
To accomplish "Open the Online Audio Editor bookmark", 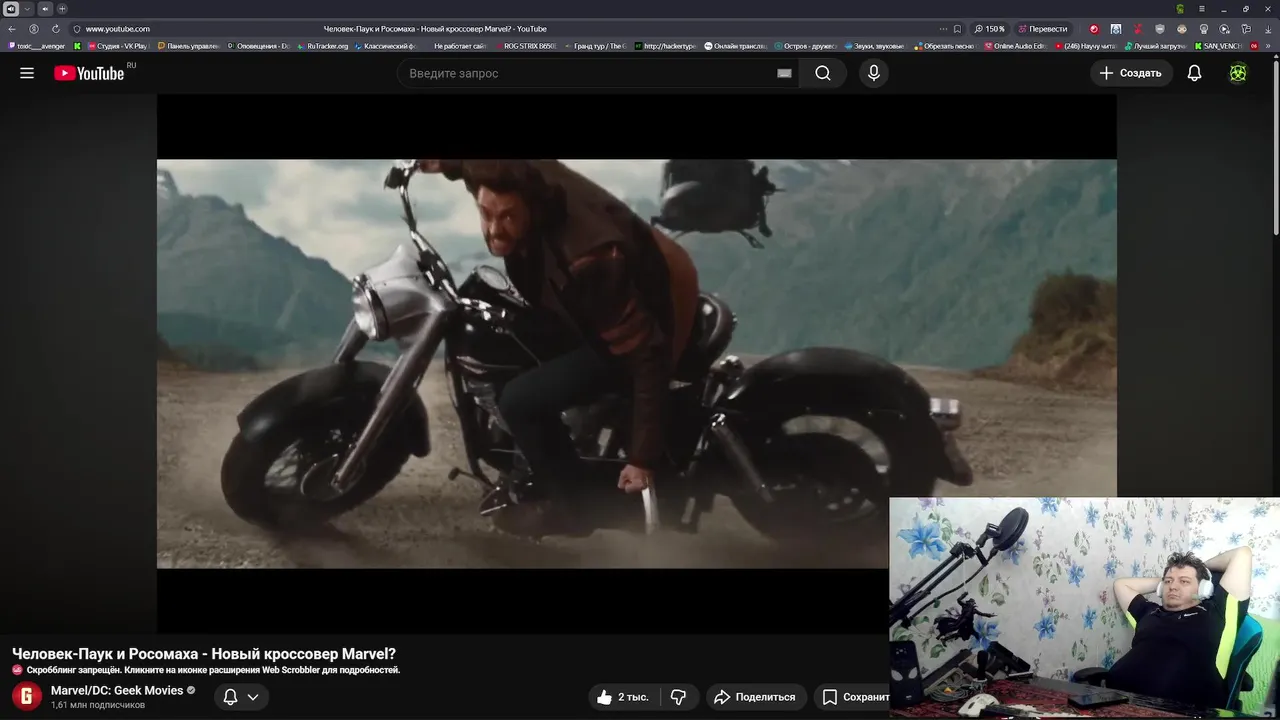I will [x=1015, y=46].
